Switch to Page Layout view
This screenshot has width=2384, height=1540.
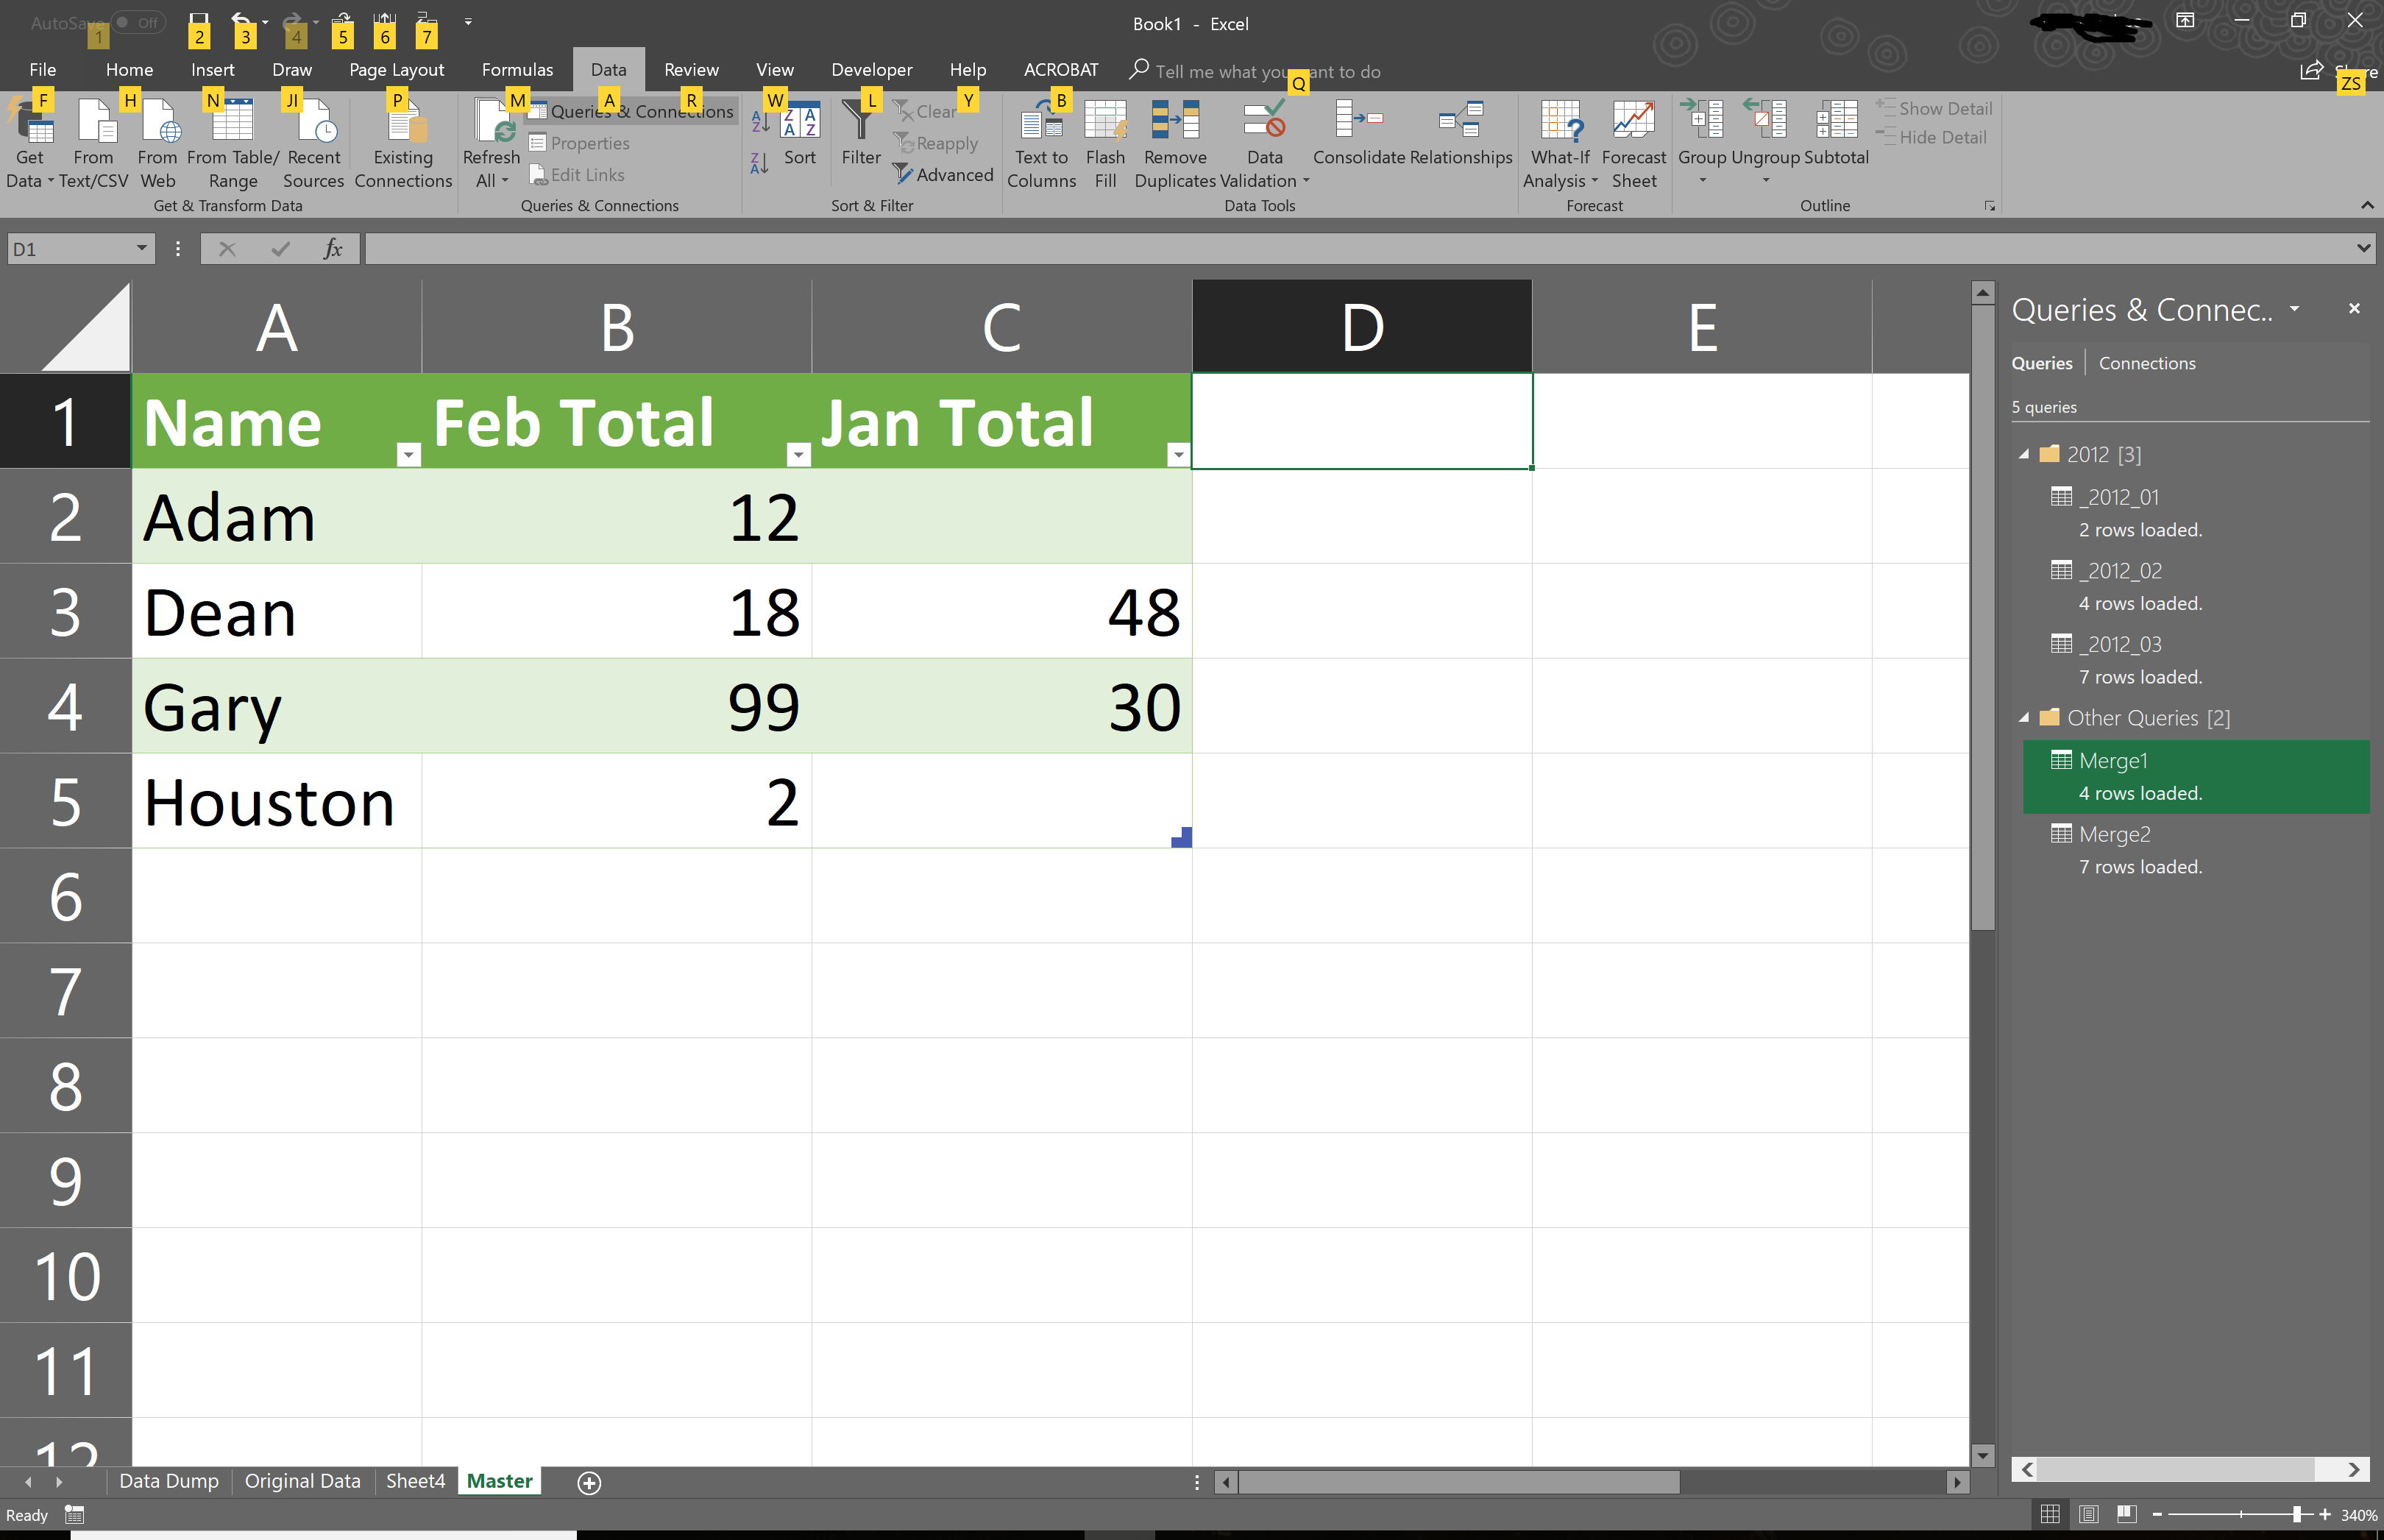2088,1514
